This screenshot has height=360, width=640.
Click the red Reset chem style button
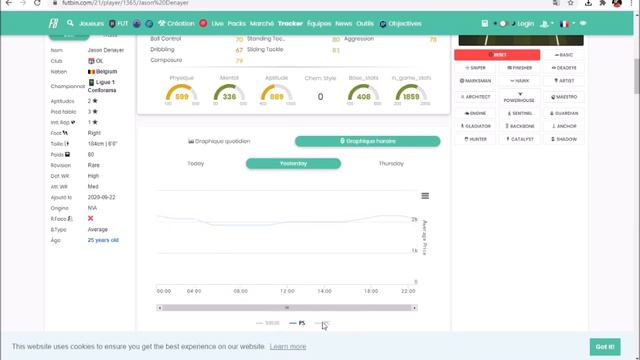coord(497,55)
